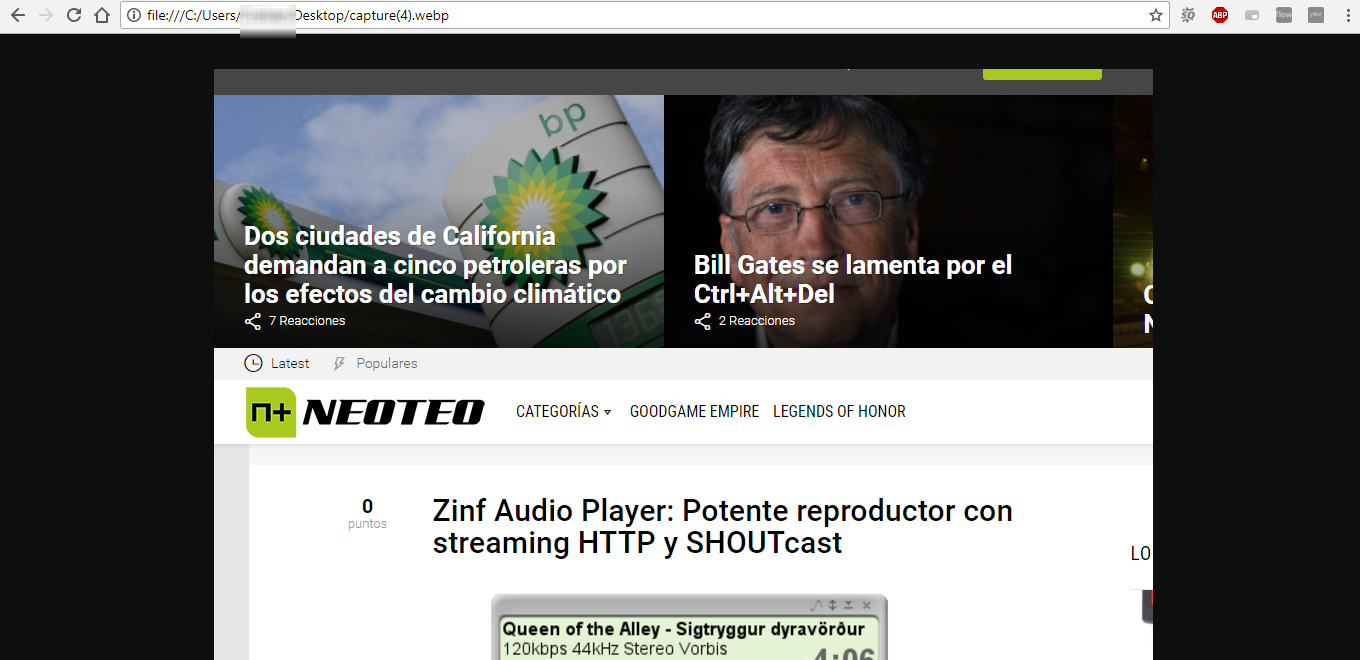Click the share icon beside 7 Reacciones
The width and height of the screenshot is (1360, 660).
click(253, 321)
